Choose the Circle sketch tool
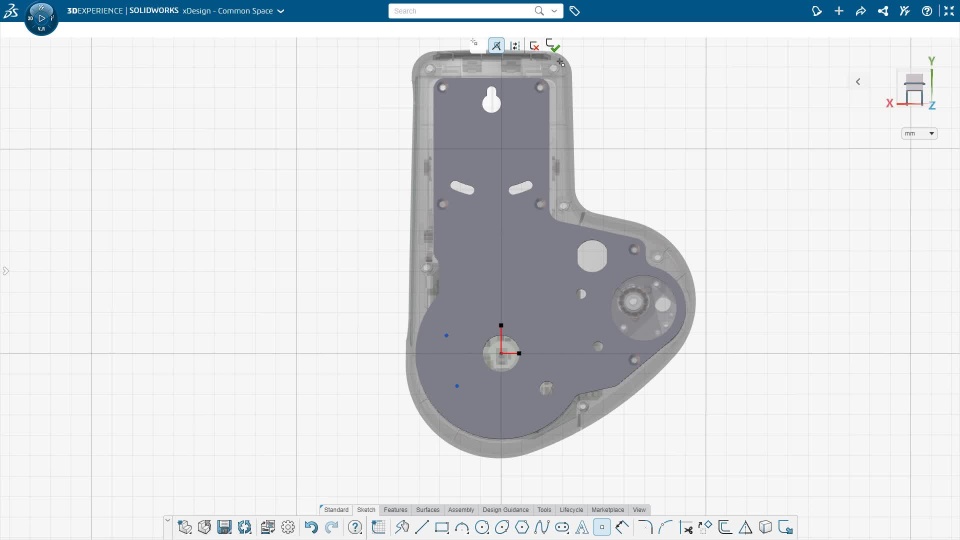 coord(482,527)
